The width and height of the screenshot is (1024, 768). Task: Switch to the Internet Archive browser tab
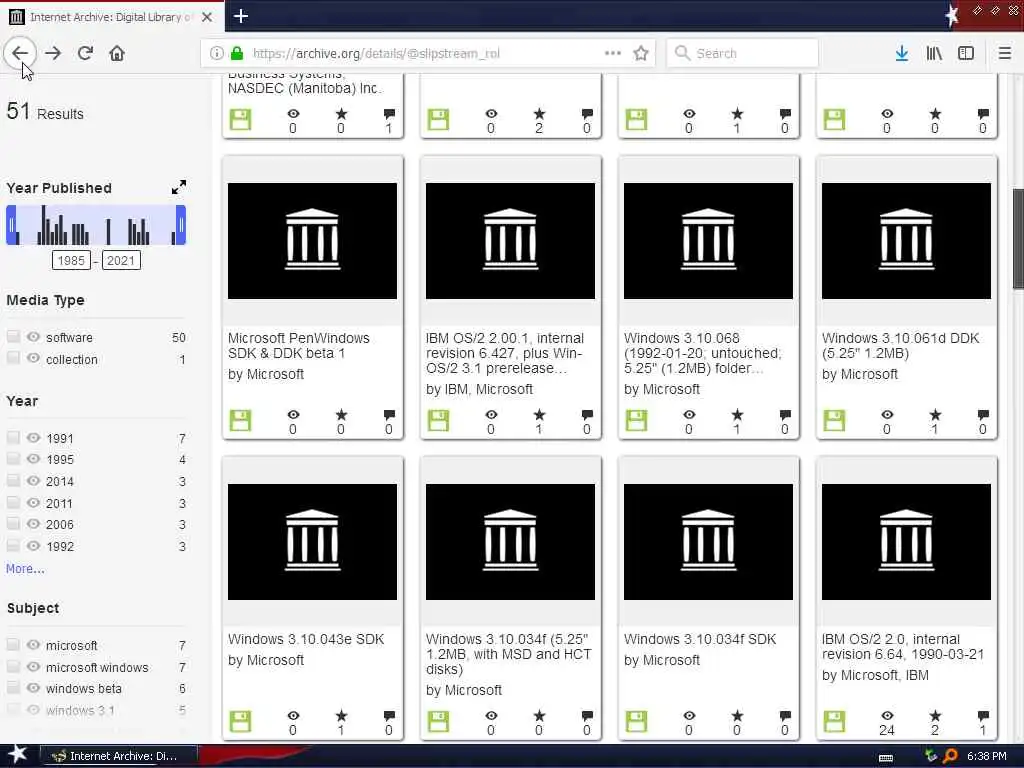(111, 17)
